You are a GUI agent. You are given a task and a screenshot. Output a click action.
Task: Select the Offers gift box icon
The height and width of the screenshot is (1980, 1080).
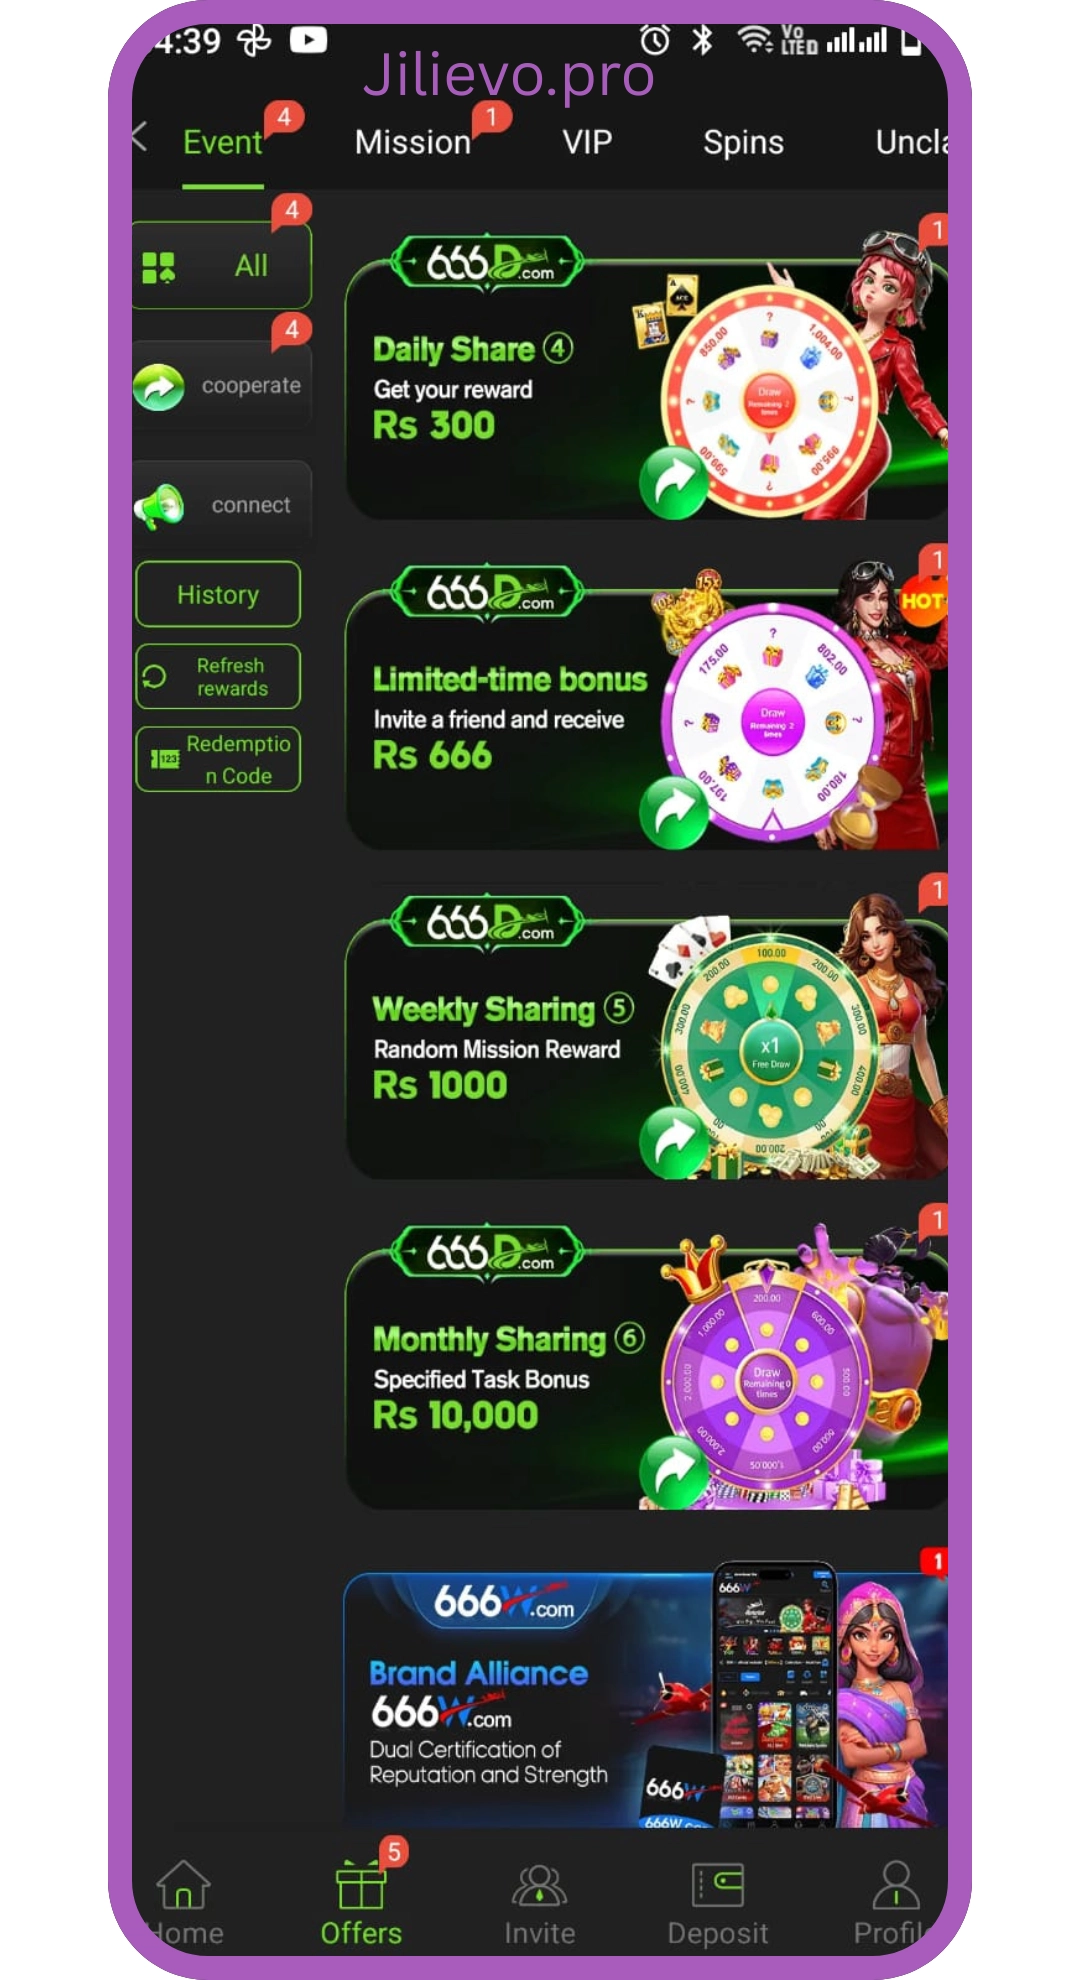tap(361, 1886)
